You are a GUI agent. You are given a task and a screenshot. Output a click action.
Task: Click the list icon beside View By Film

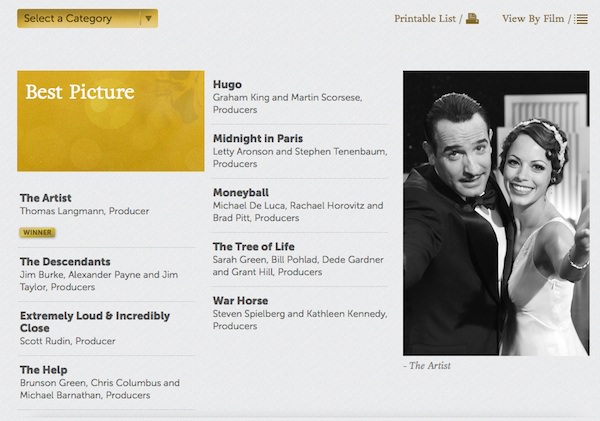[x=581, y=18]
